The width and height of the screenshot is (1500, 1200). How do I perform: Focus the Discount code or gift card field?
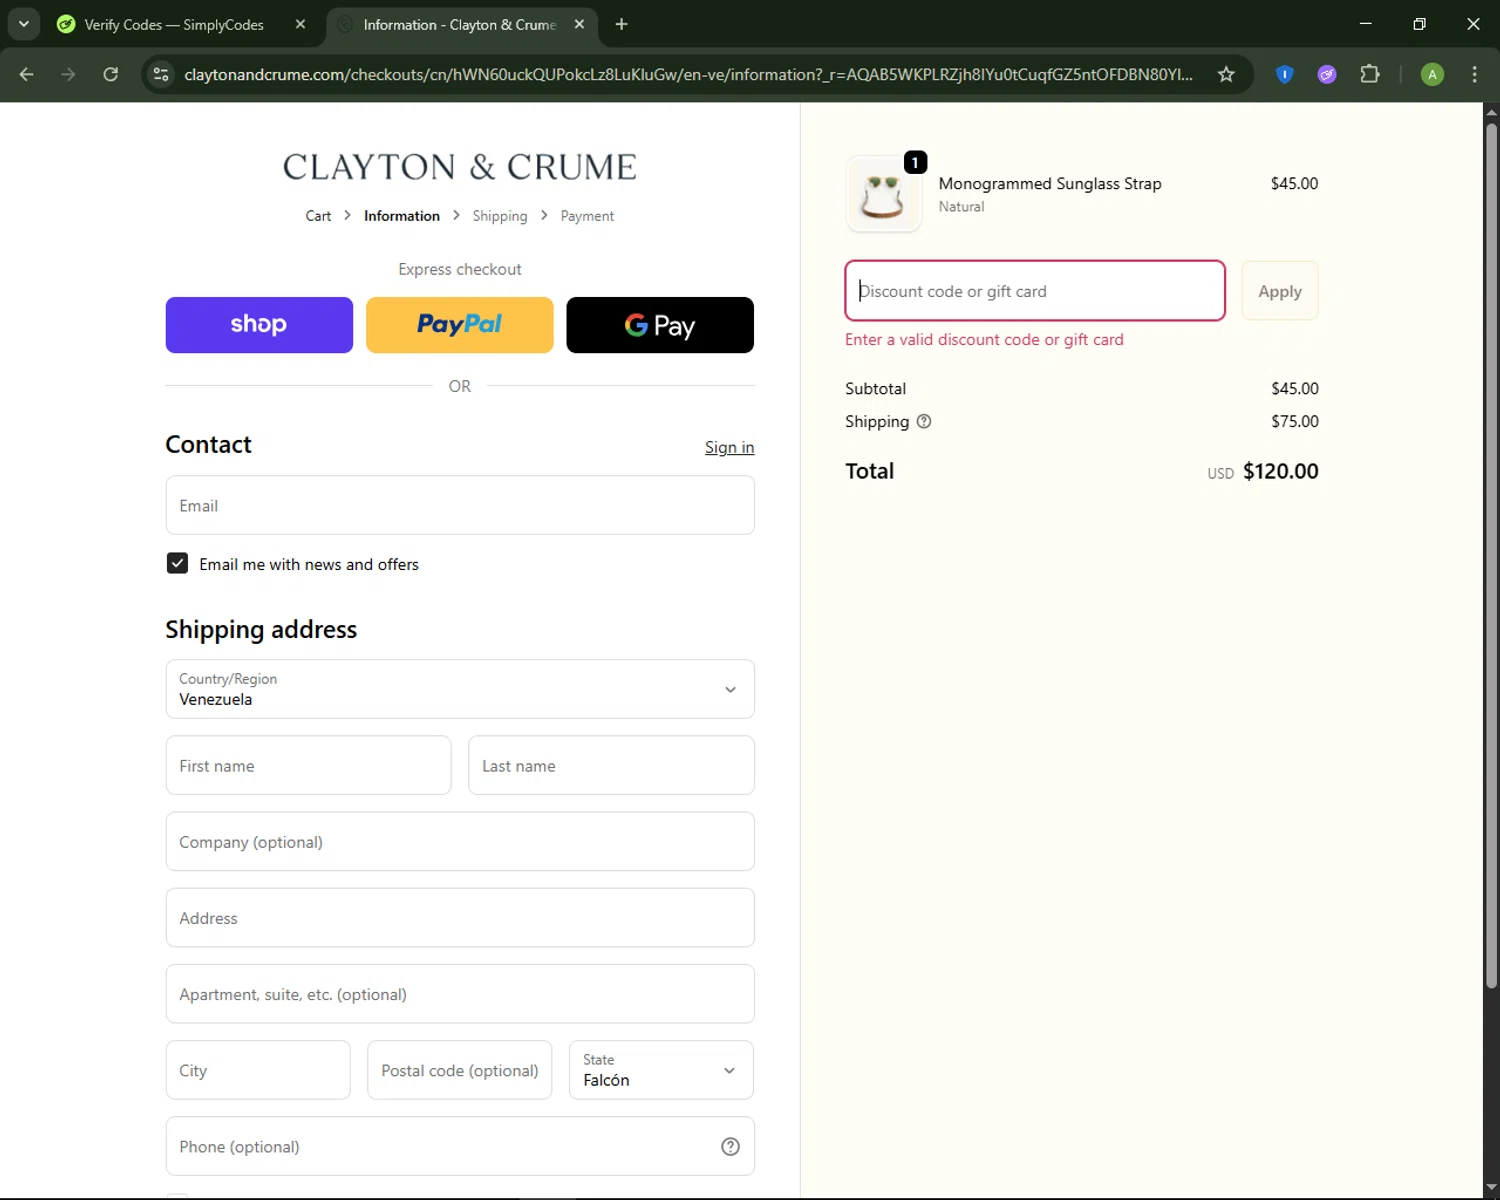(x=1035, y=291)
